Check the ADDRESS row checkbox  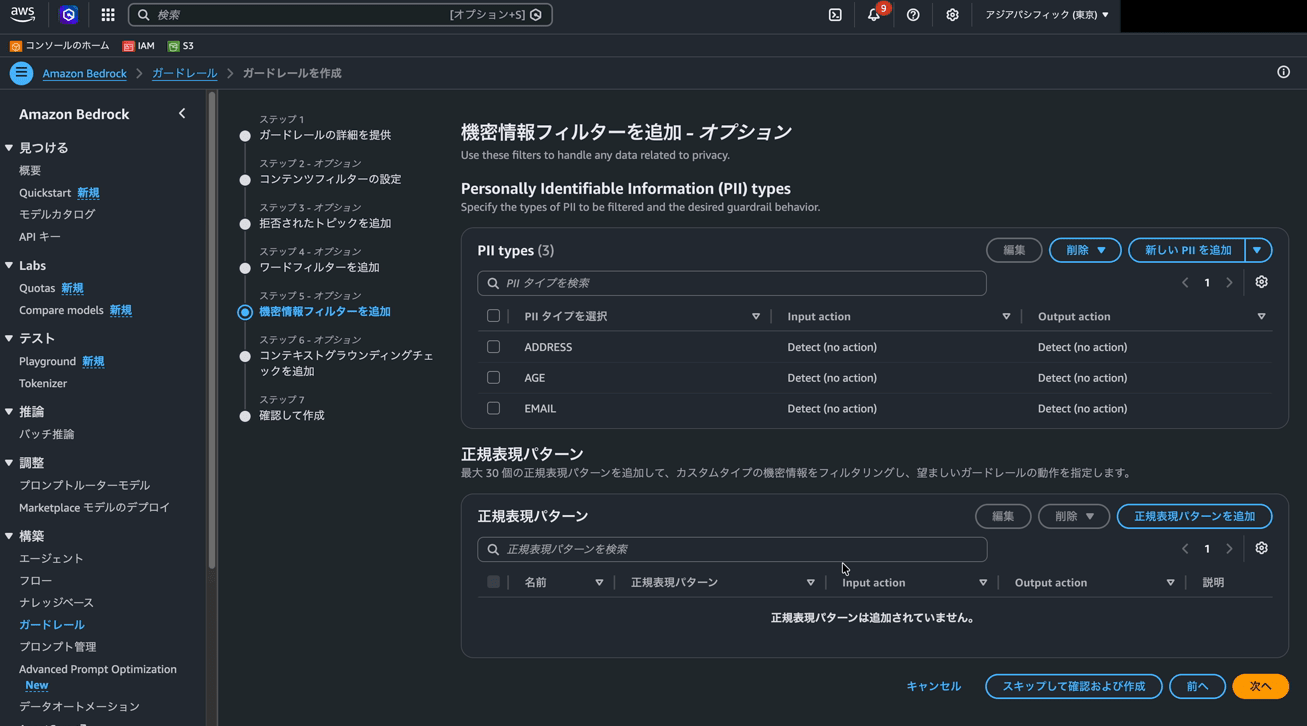[x=493, y=347]
